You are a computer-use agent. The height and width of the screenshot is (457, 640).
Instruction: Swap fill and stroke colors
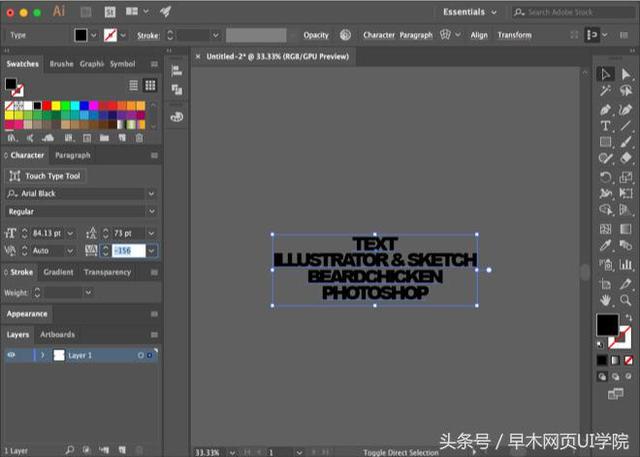(x=629, y=317)
